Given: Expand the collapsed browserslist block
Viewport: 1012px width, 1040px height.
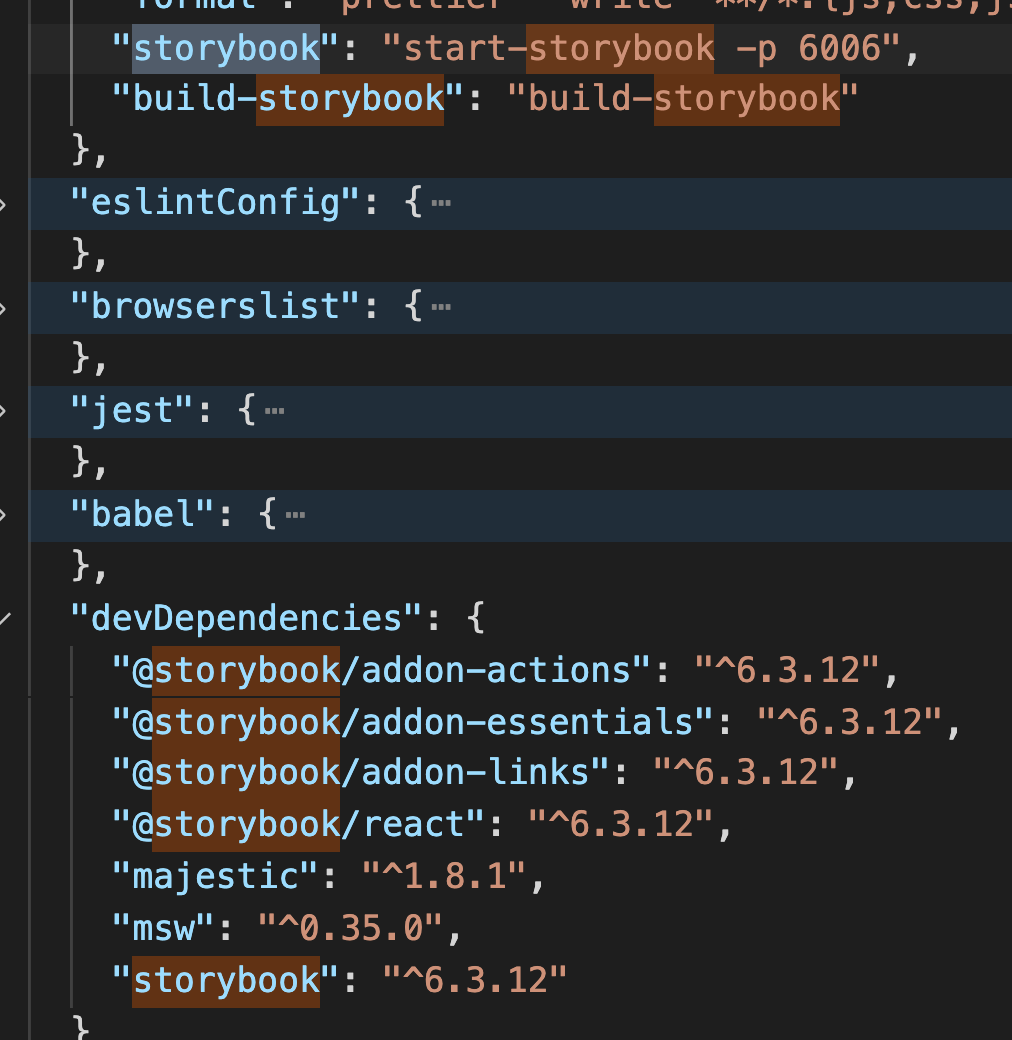Looking at the screenshot, I should click(x=3, y=308).
